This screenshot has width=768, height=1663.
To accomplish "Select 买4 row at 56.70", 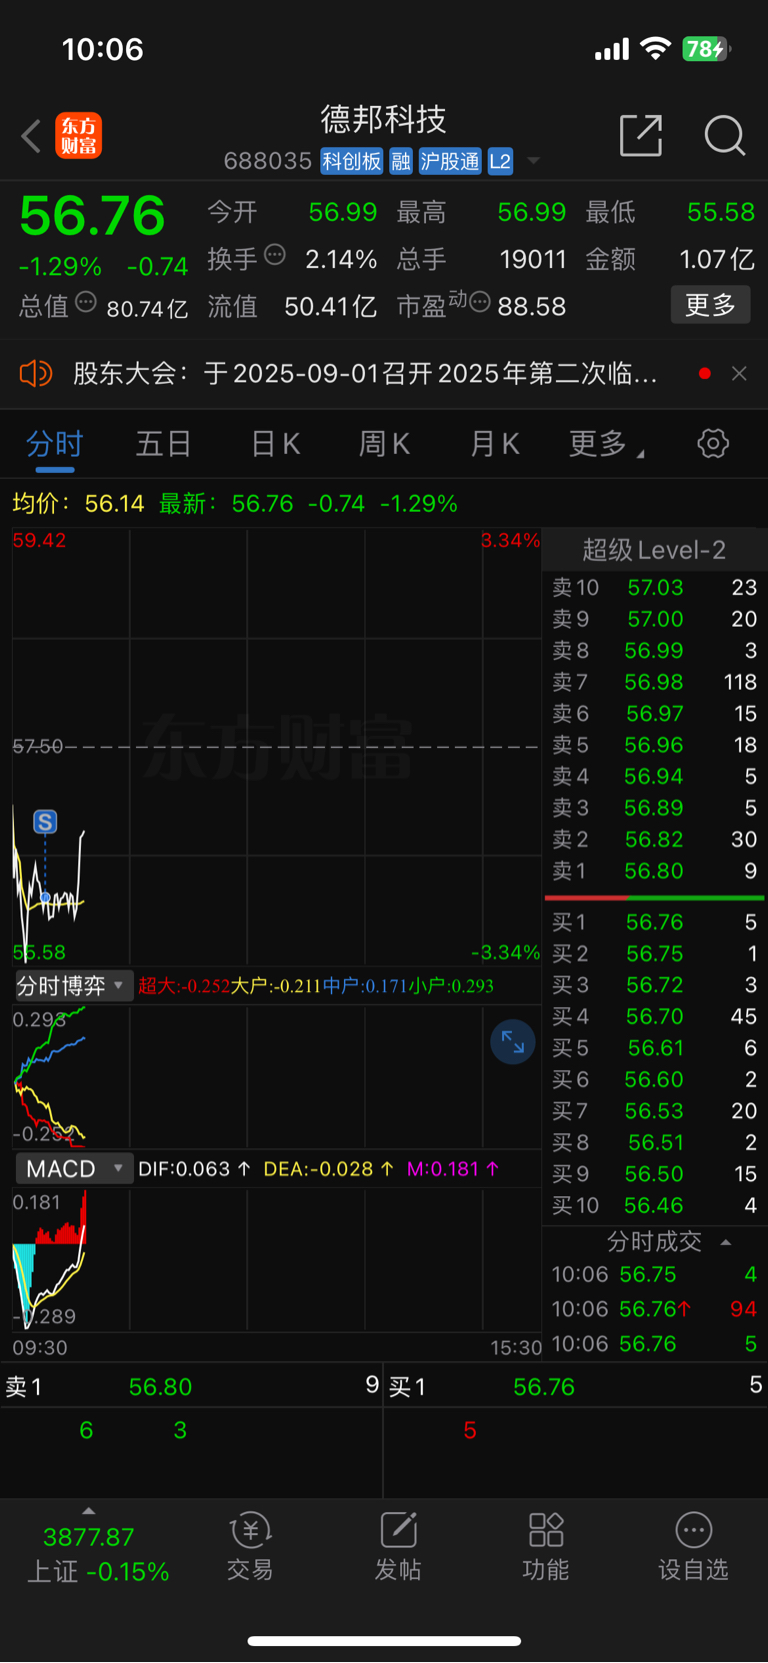I will [x=654, y=1017].
